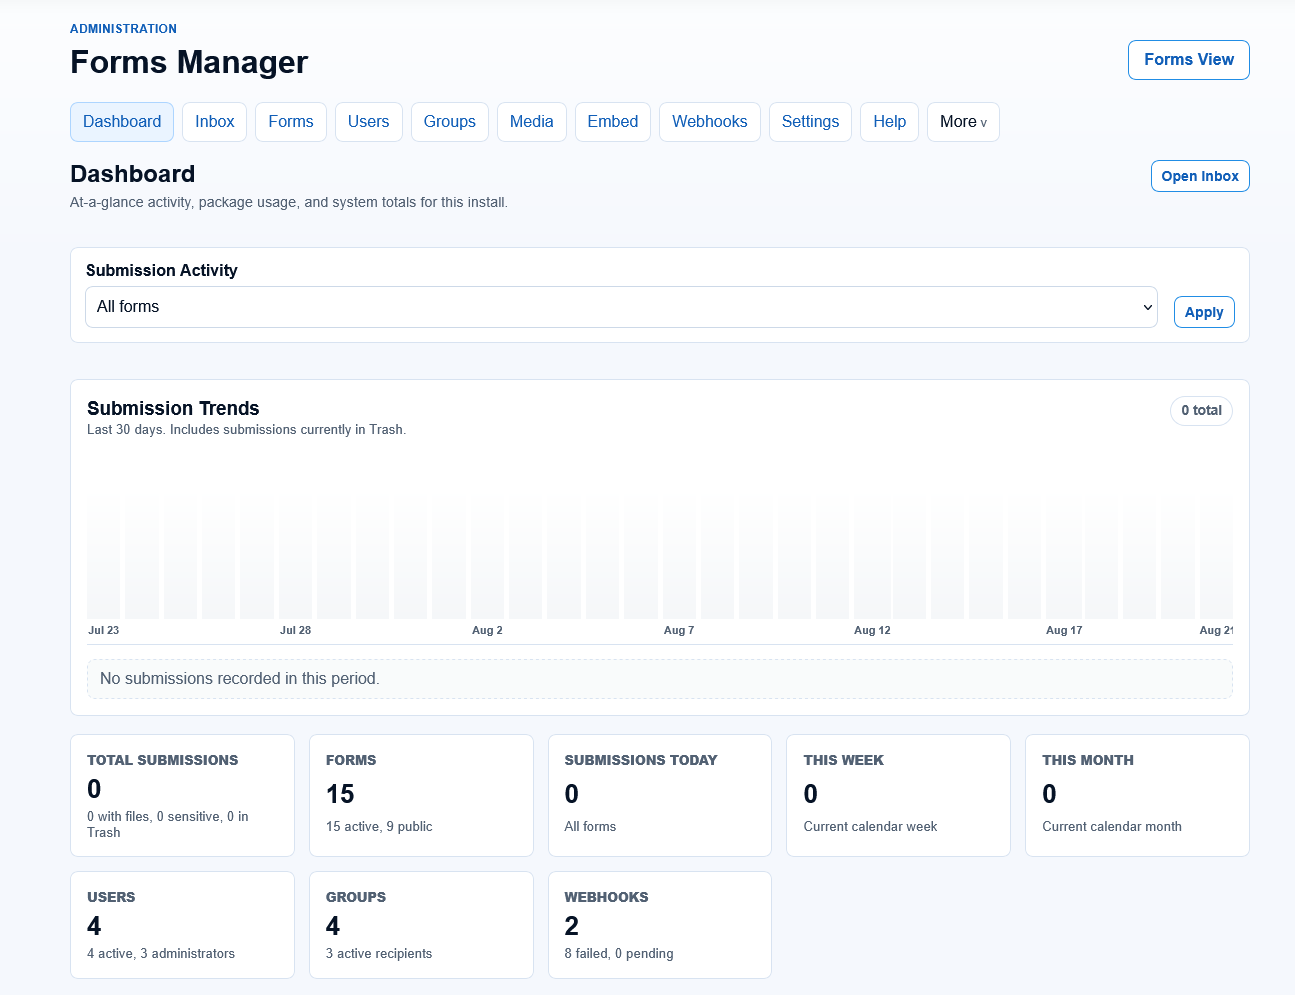Image resolution: width=1295 pixels, height=995 pixels.
Task: Click the Webhooks stat card
Action: [x=660, y=925]
